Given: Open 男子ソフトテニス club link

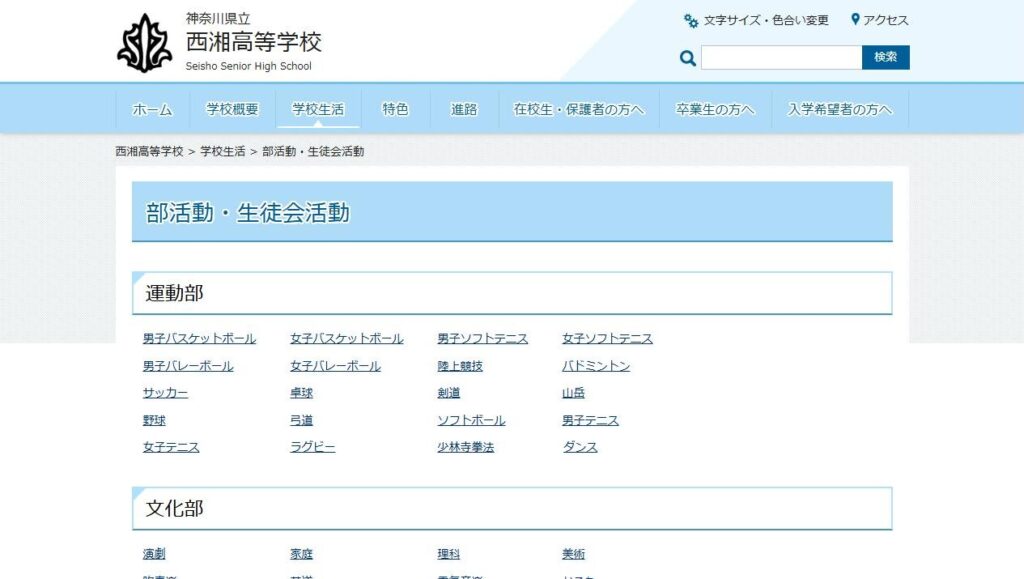Looking at the screenshot, I should [x=483, y=339].
